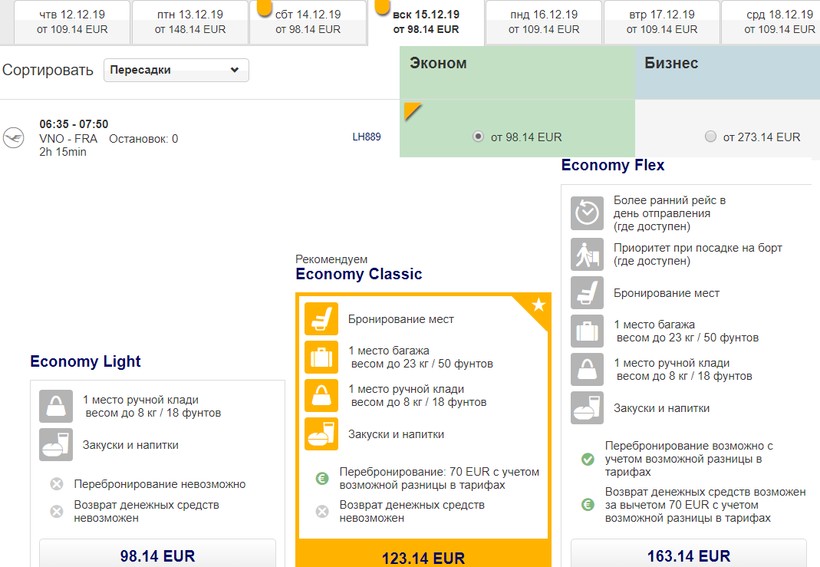
Task: Click the Lufthansa airline logo icon
Action: pyautogui.click(x=13, y=138)
